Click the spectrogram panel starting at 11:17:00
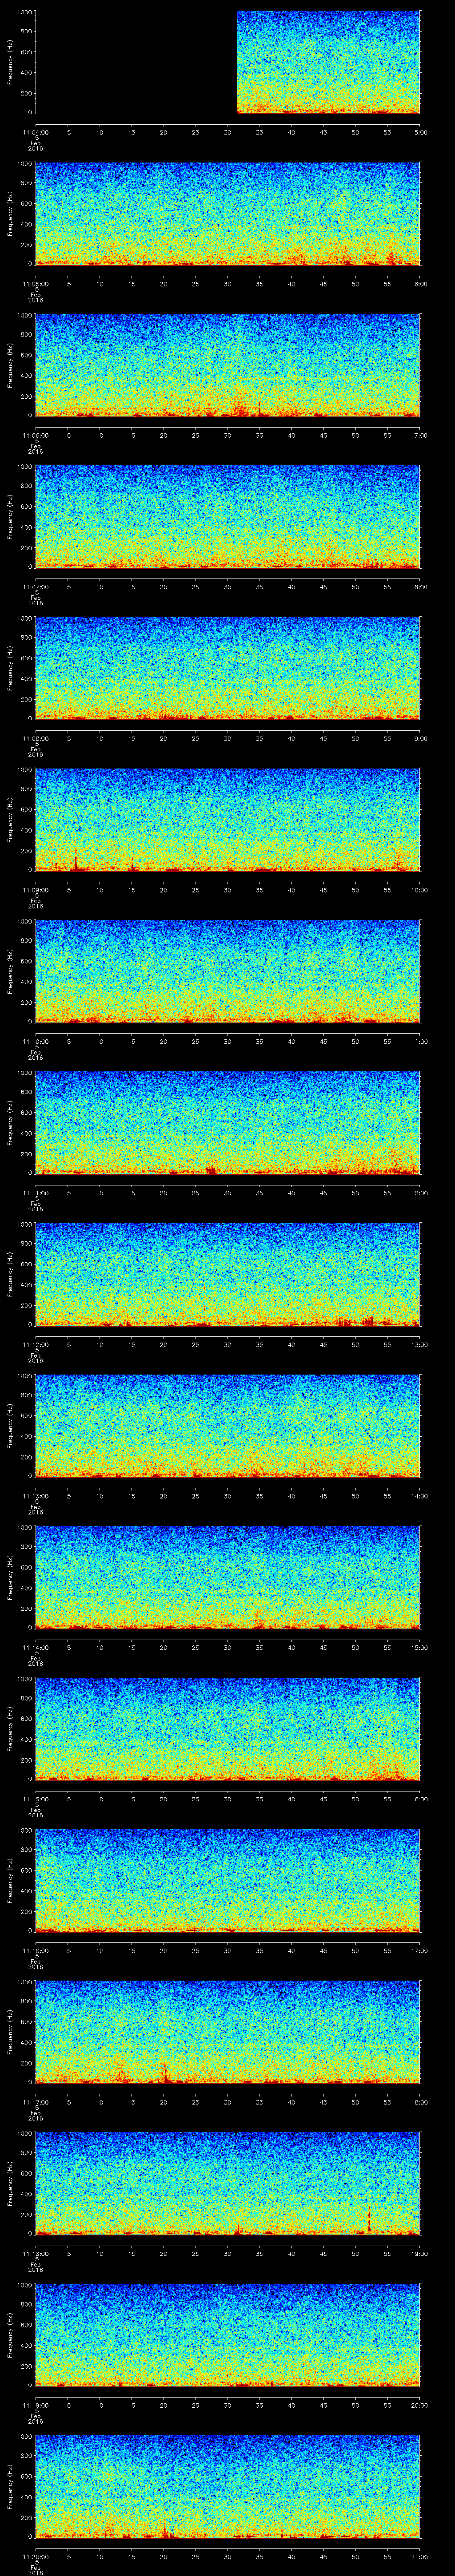455x2576 pixels. tap(228, 2032)
